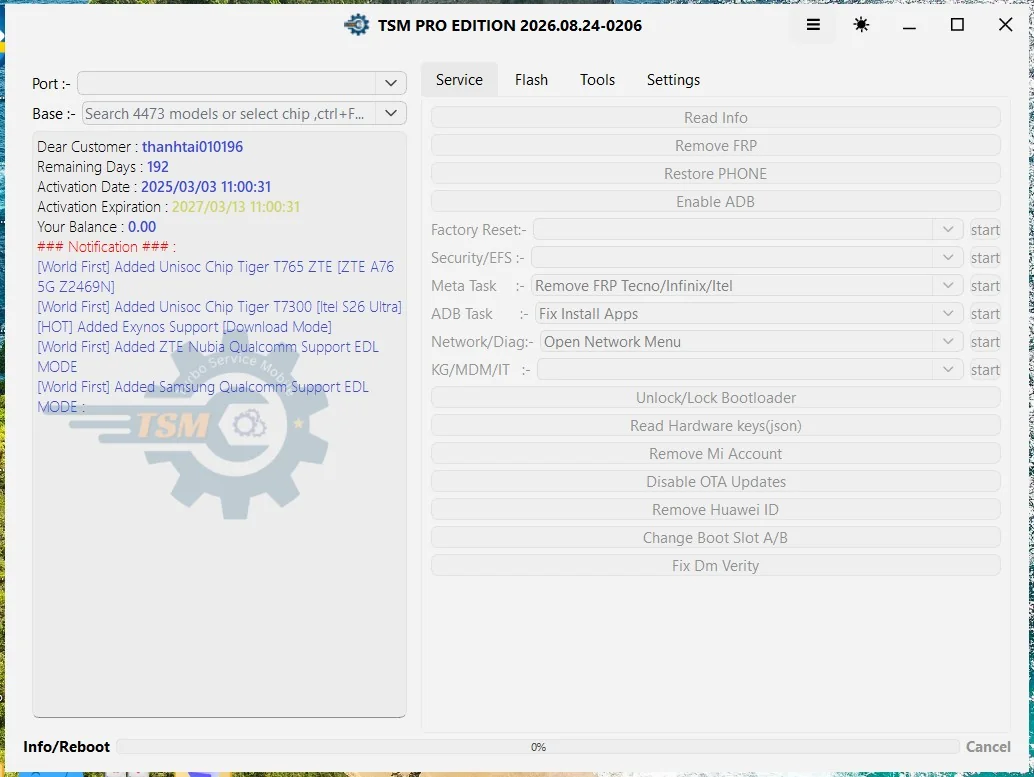Expand the Base model dropdown arrow
Viewport: 1034px width, 777px height.
(x=390, y=113)
